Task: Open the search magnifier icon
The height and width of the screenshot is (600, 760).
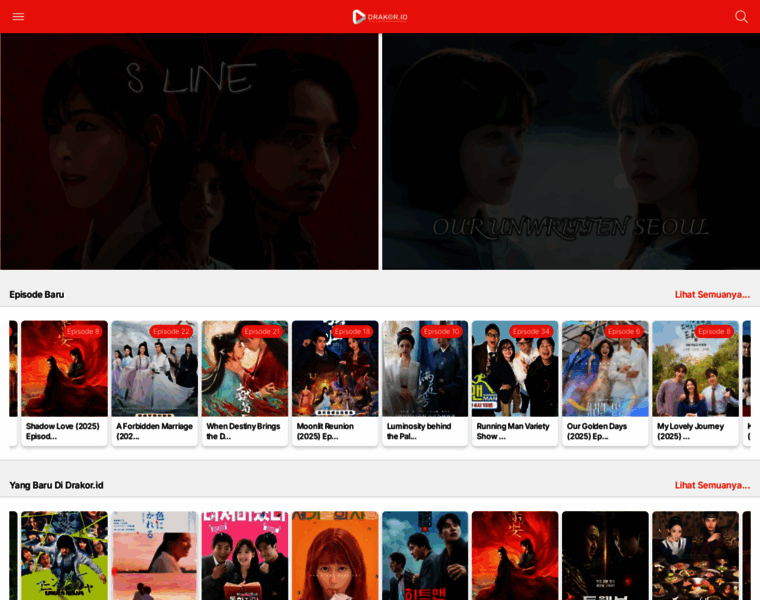Action: coord(741,16)
